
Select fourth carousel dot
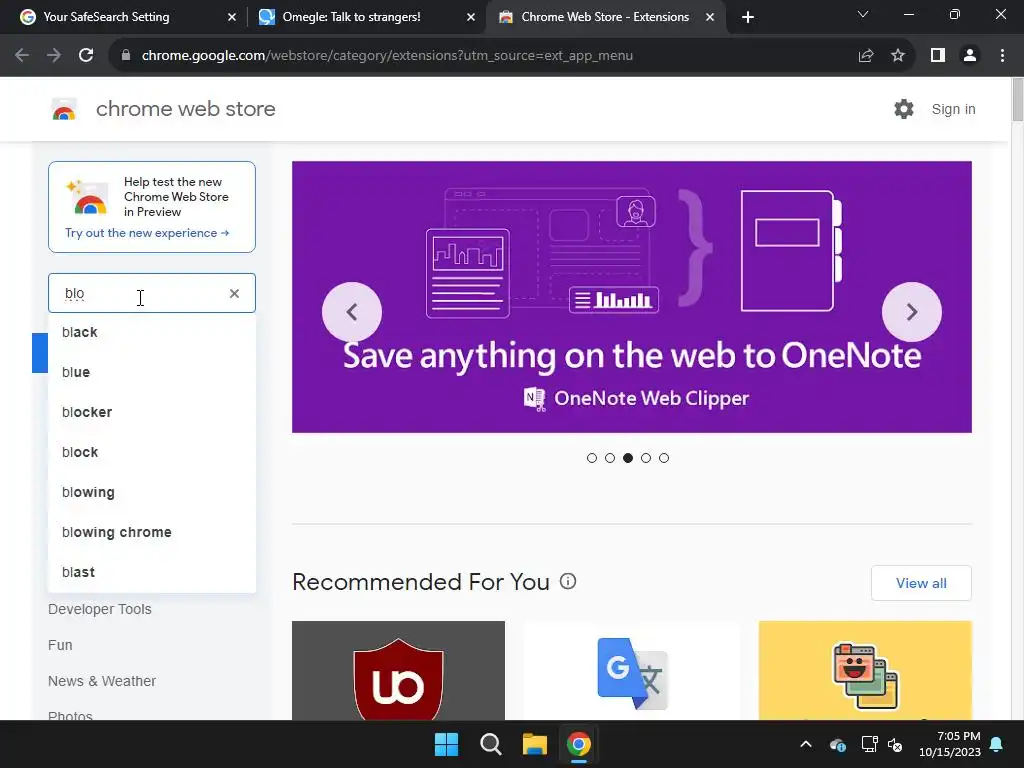(646, 458)
